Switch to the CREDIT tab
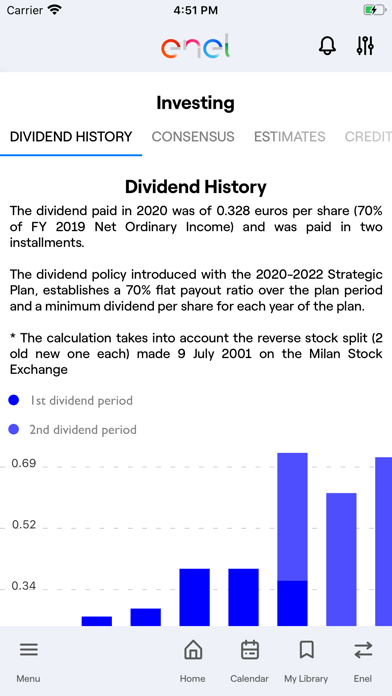392x696 pixels. pos(368,137)
